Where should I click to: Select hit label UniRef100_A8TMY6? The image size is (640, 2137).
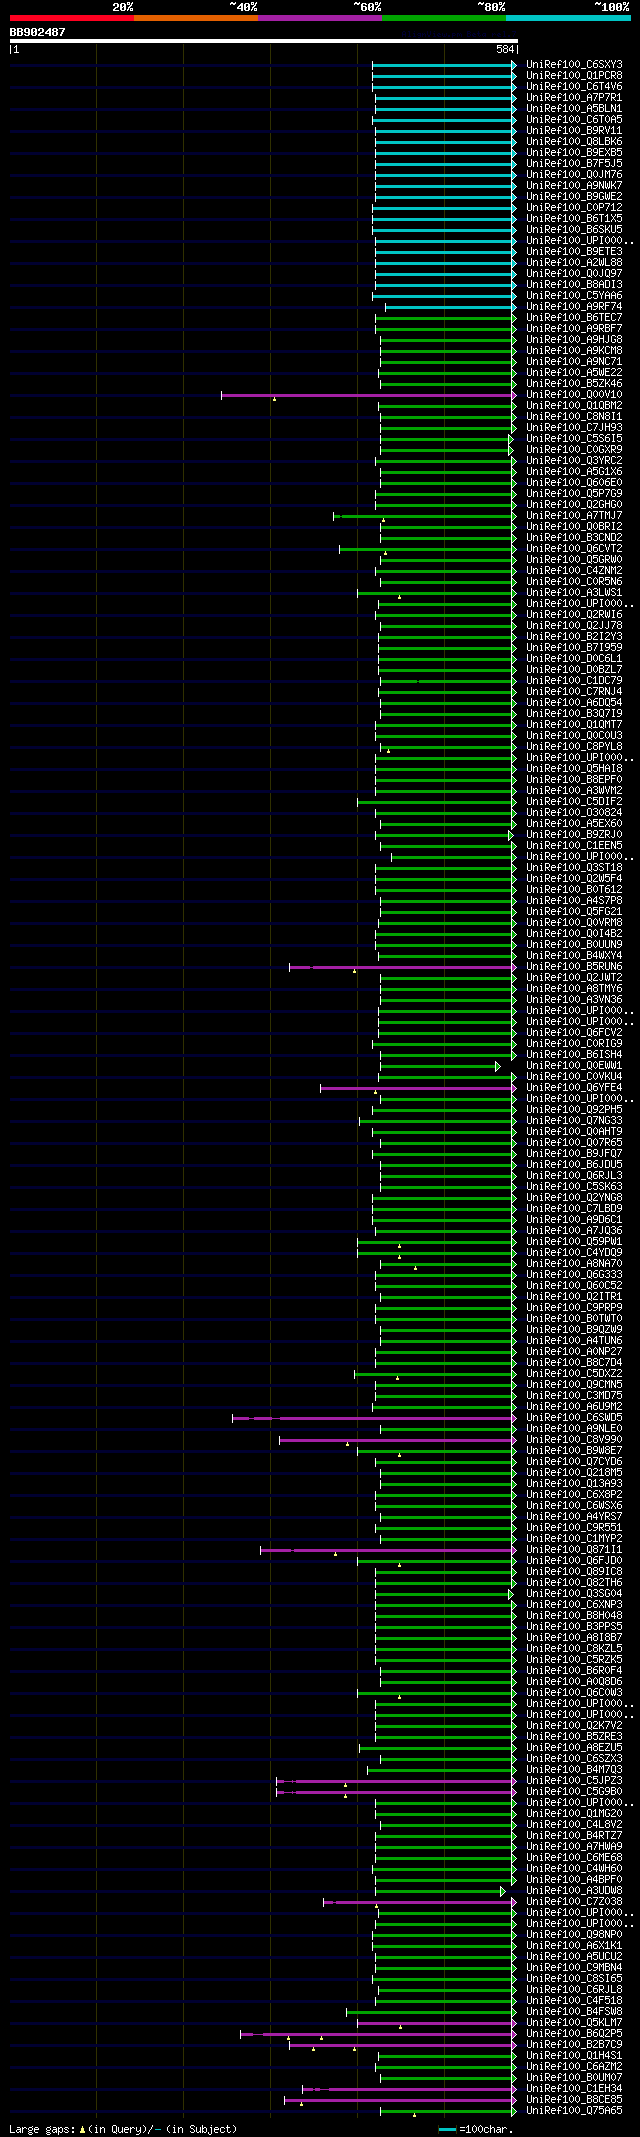(574, 988)
